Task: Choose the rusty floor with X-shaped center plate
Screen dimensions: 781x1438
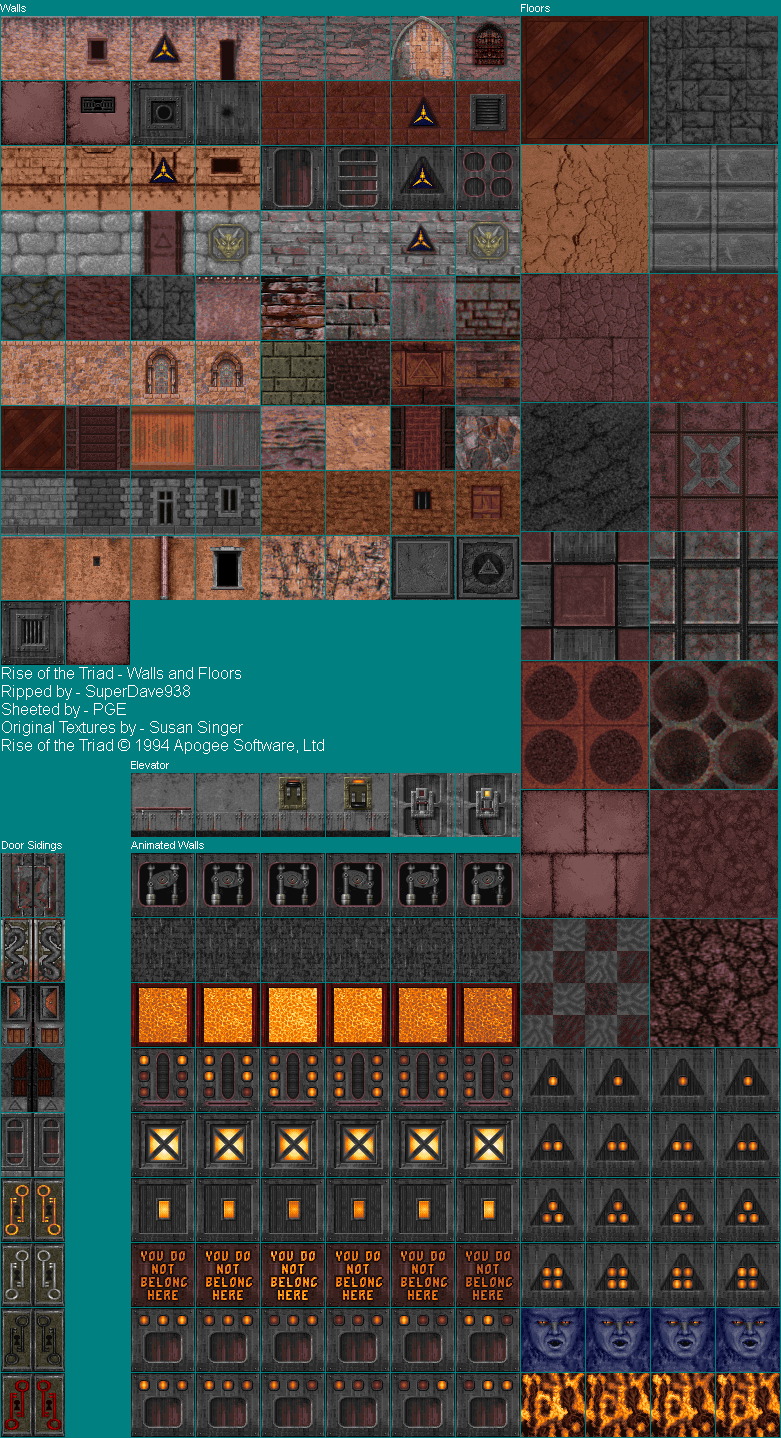Action: (715, 467)
